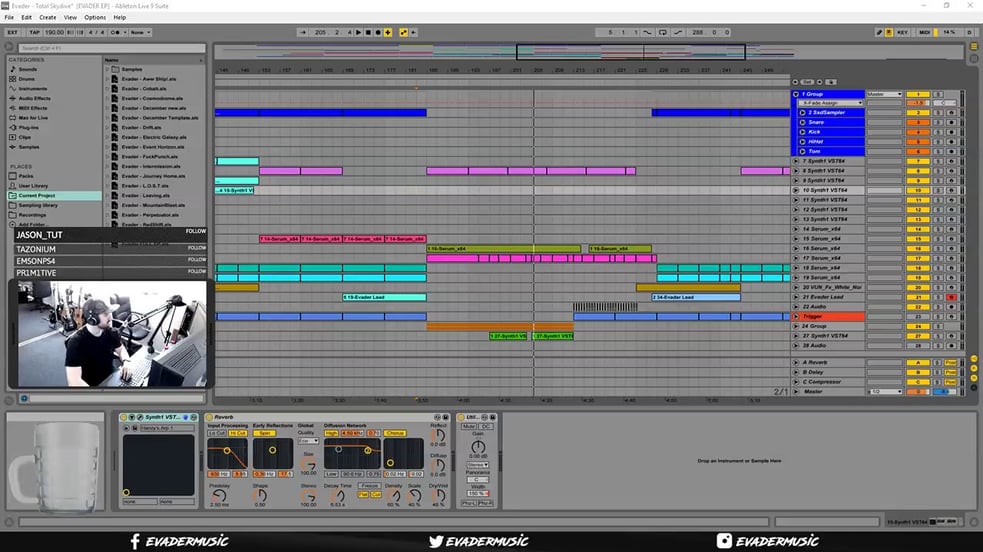Image resolution: width=983 pixels, height=552 pixels.
Task: Toggle the Reverb device activator
Action: click(x=210, y=417)
